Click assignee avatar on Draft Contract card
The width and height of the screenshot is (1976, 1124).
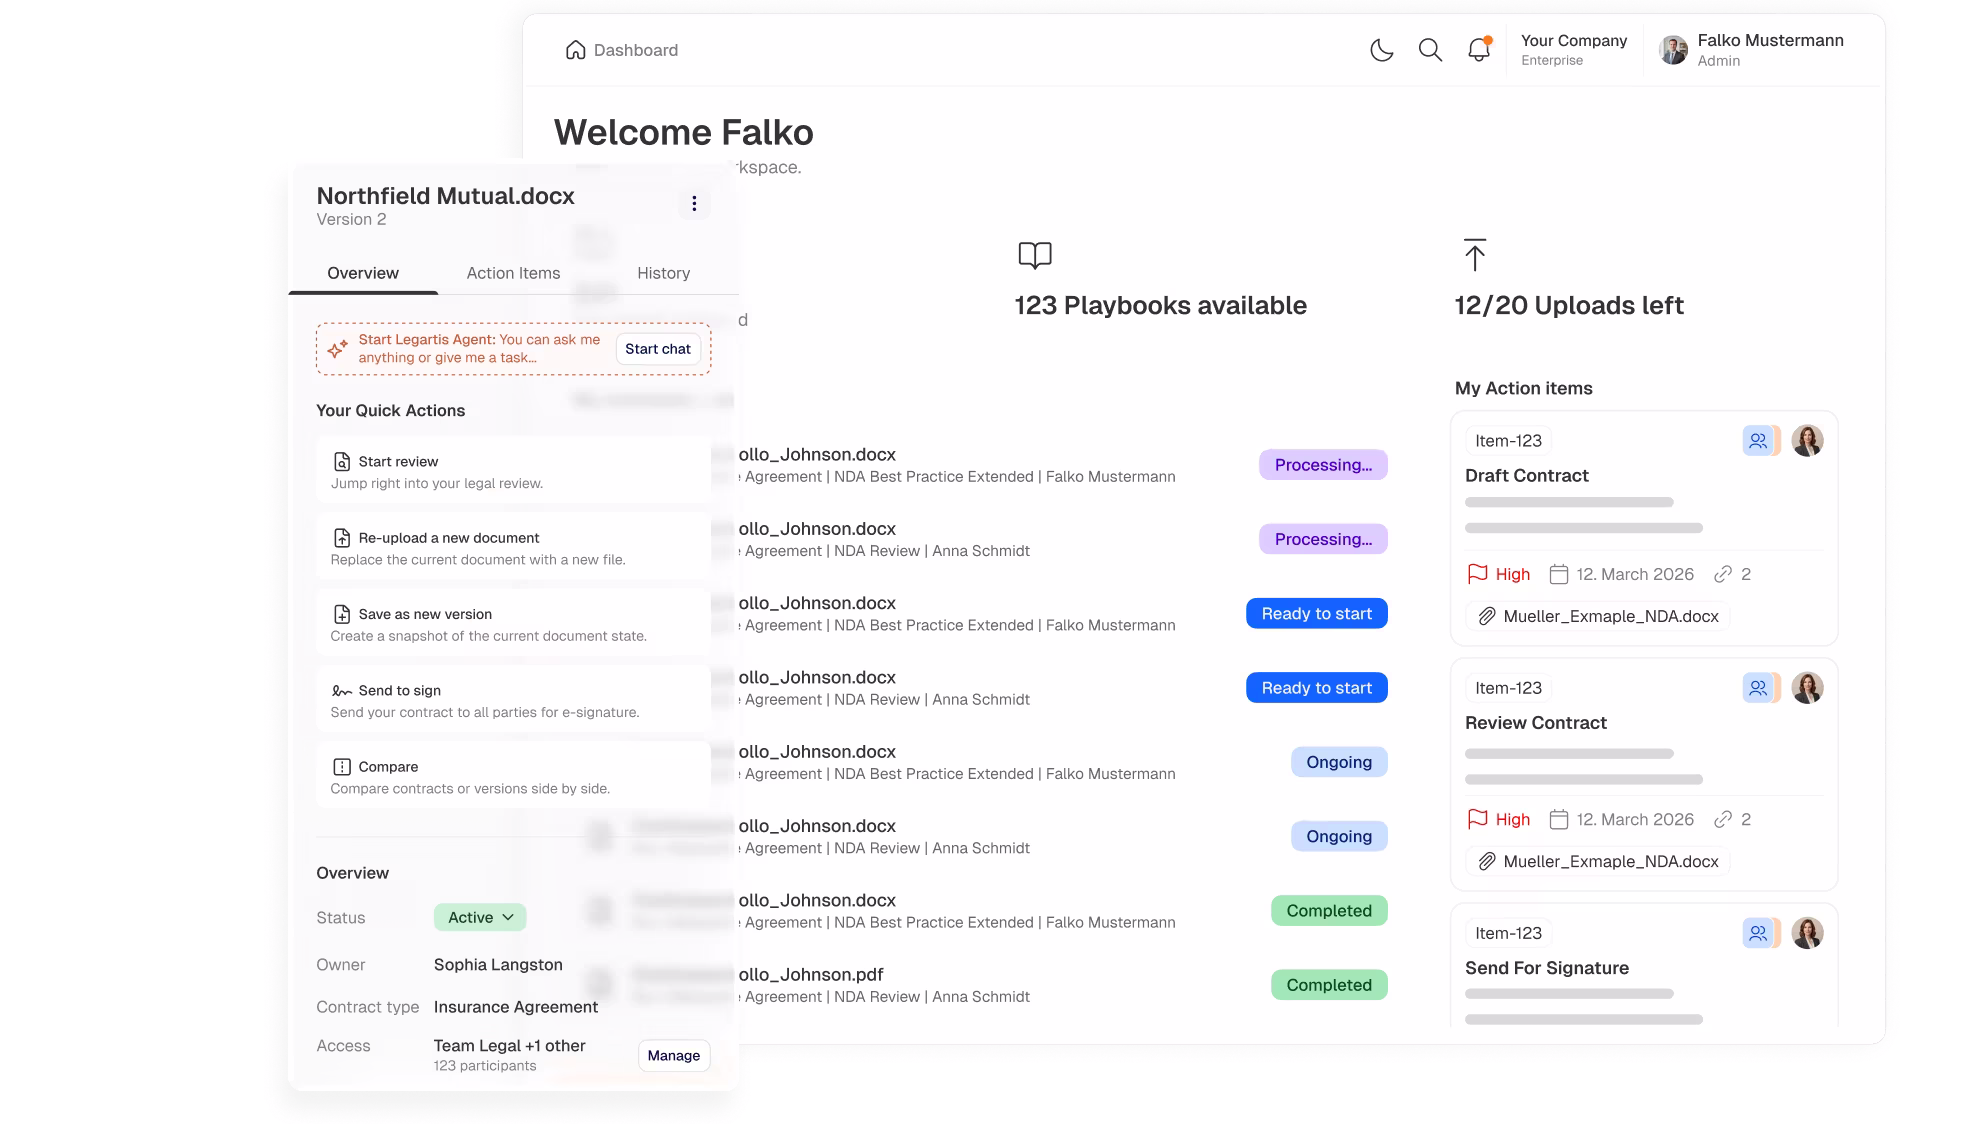[x=1807, y=441]
